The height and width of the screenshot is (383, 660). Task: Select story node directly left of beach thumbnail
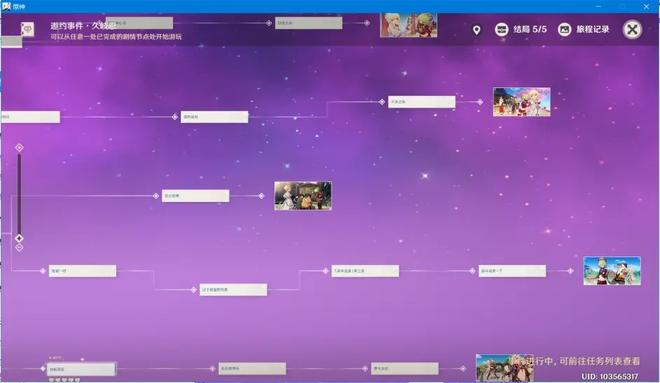512,271
